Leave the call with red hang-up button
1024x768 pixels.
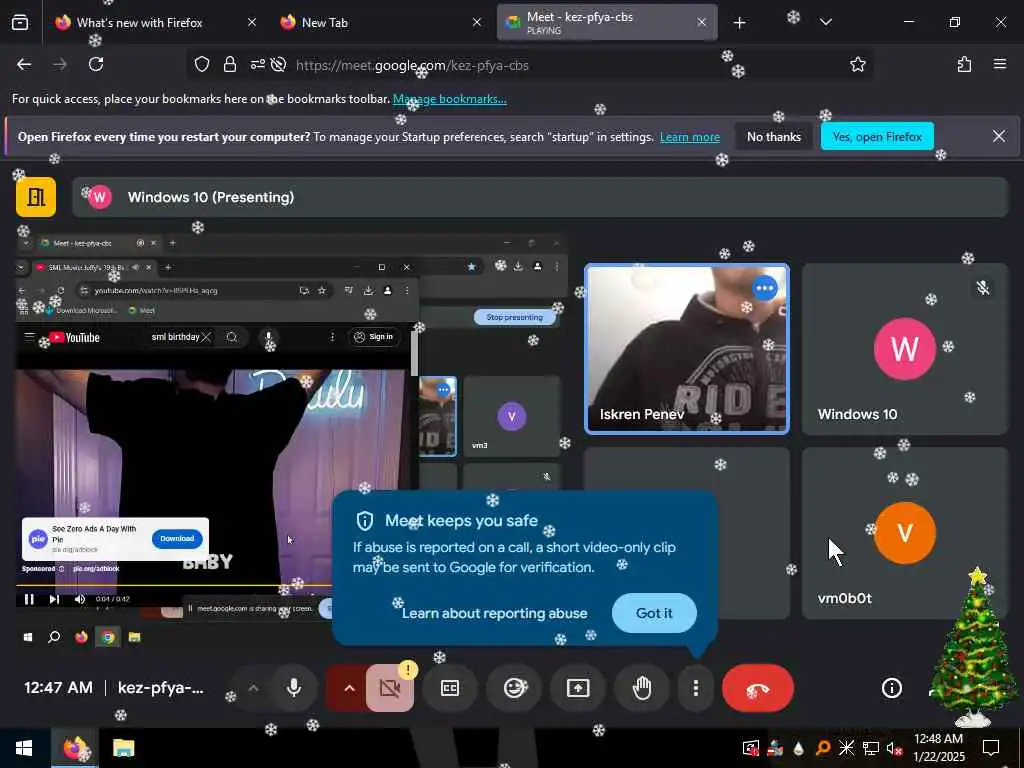(758, 688)
